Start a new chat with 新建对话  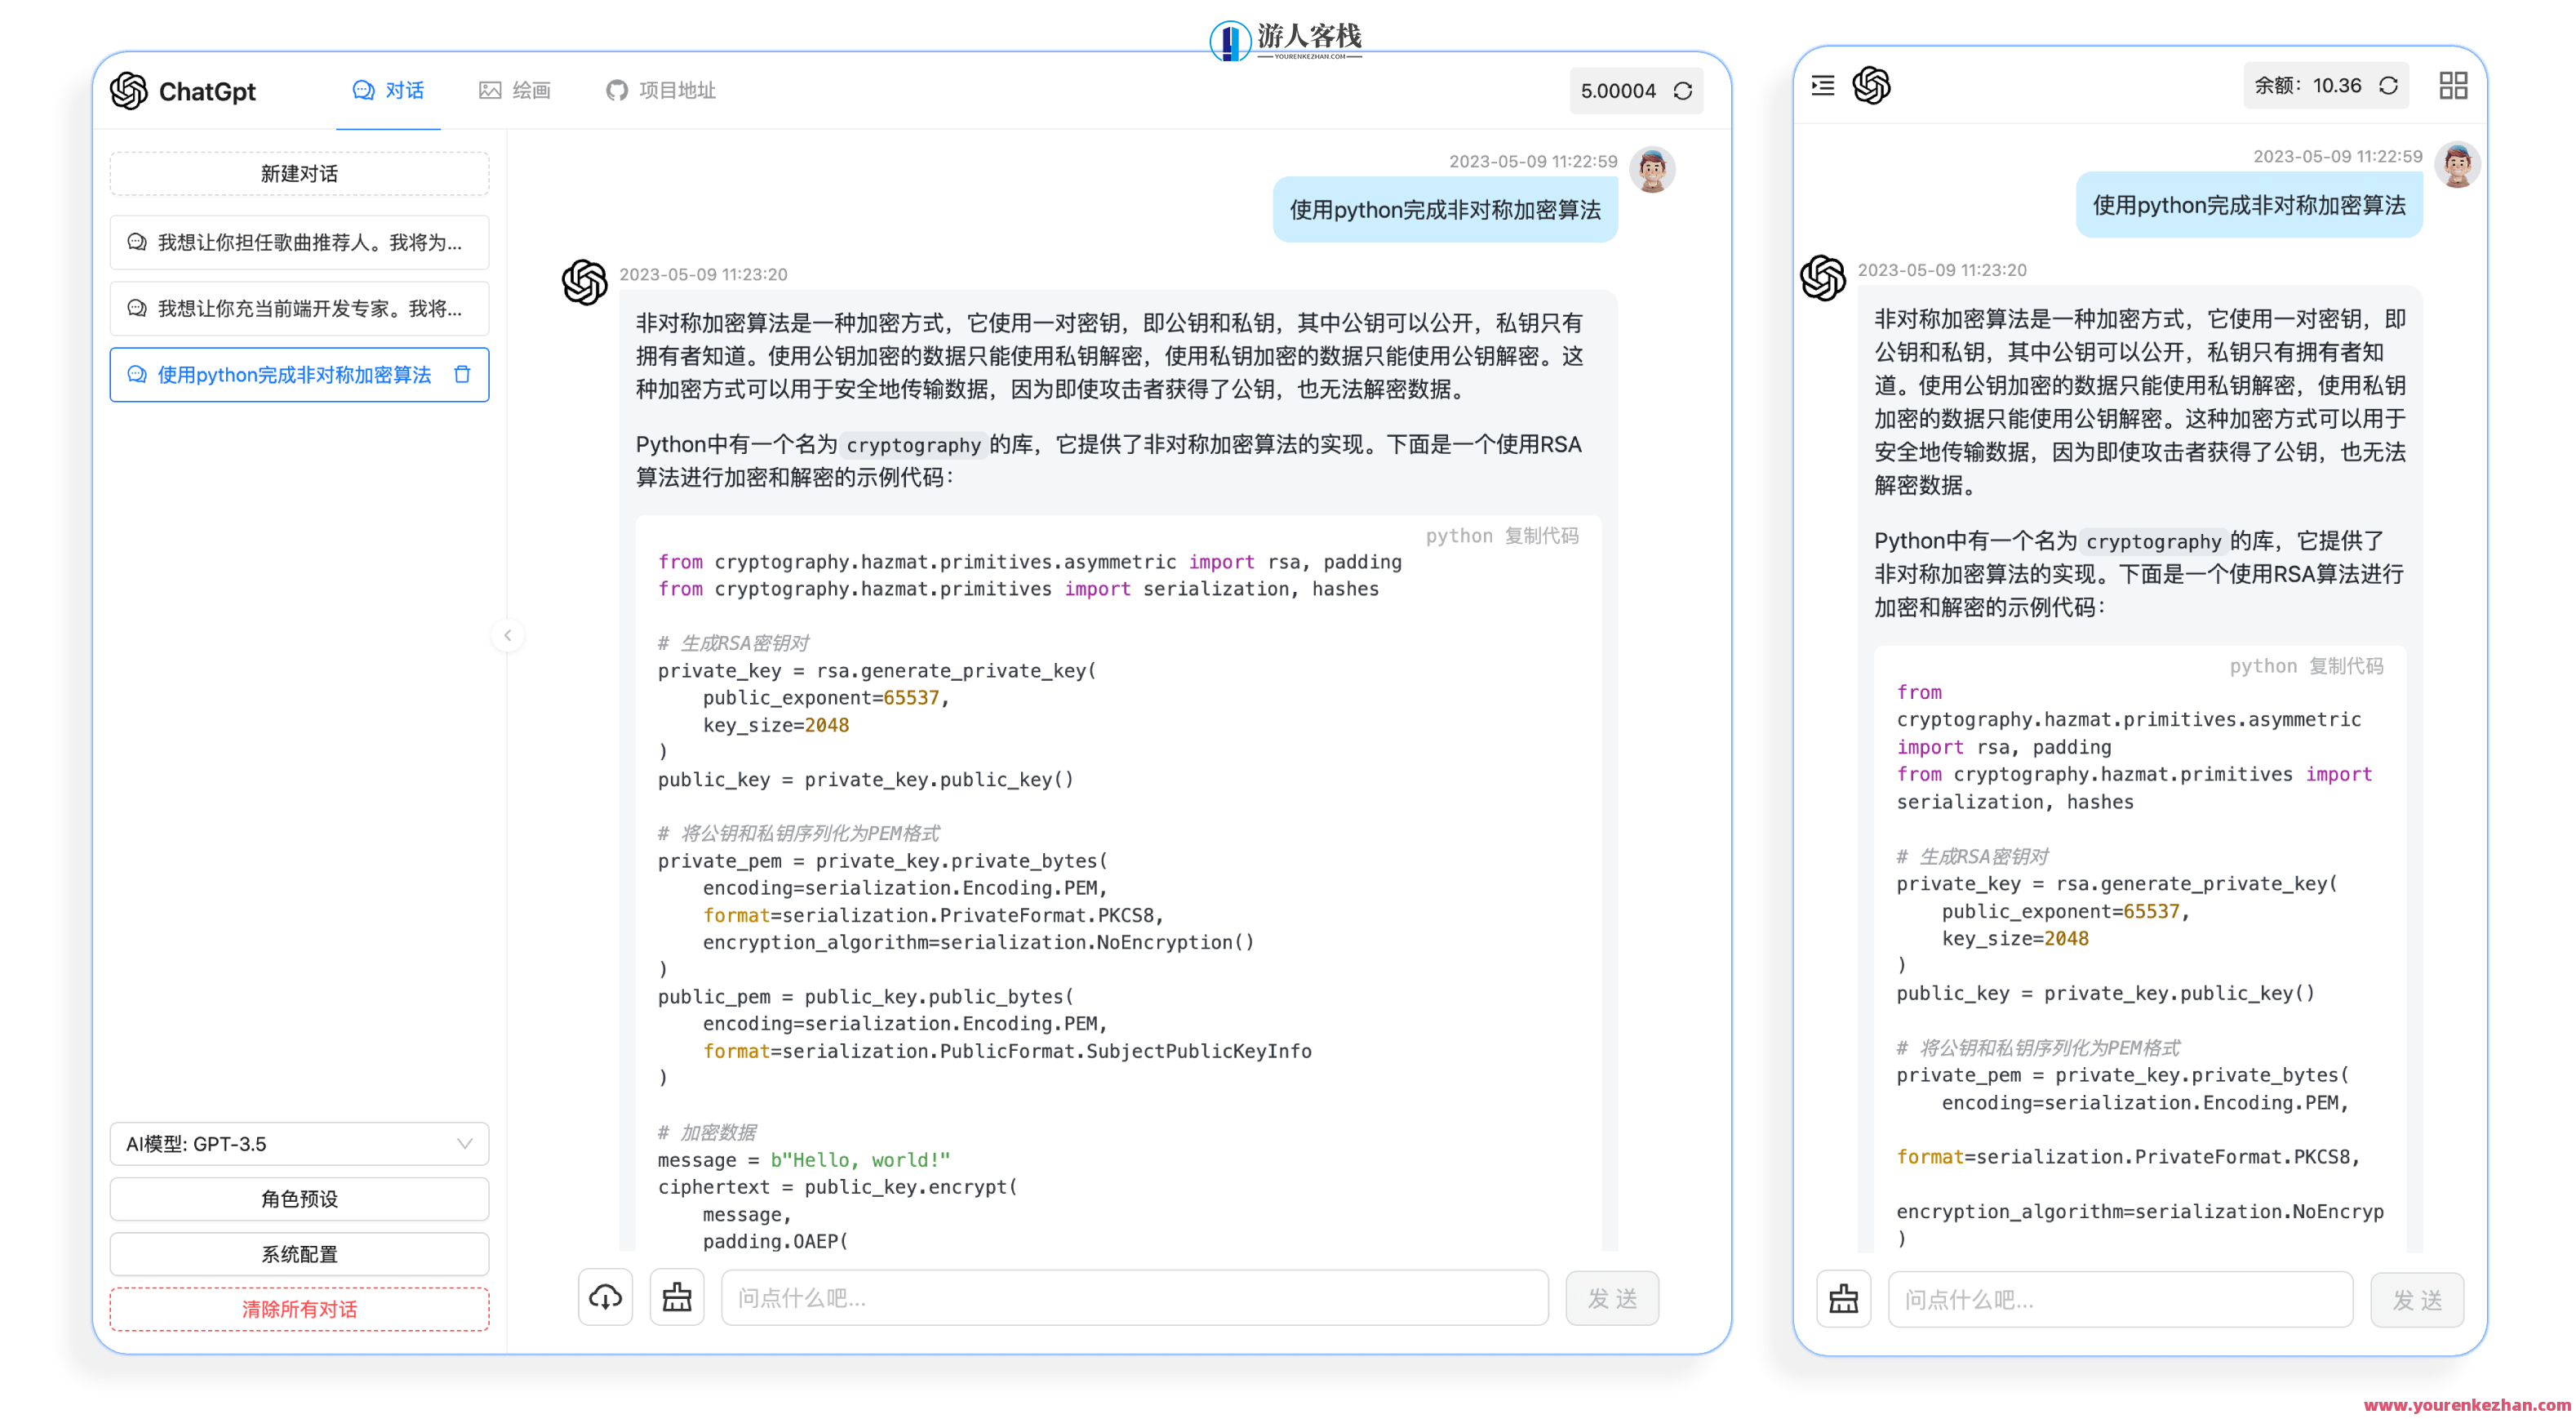coord(299,173)
